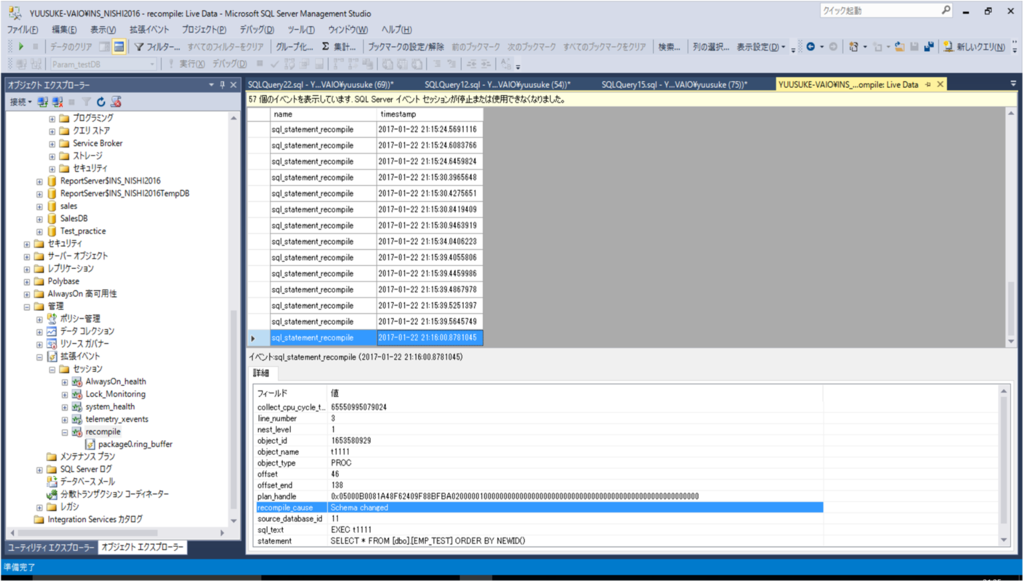Select the SalesDB database icon

click(52, 218)
